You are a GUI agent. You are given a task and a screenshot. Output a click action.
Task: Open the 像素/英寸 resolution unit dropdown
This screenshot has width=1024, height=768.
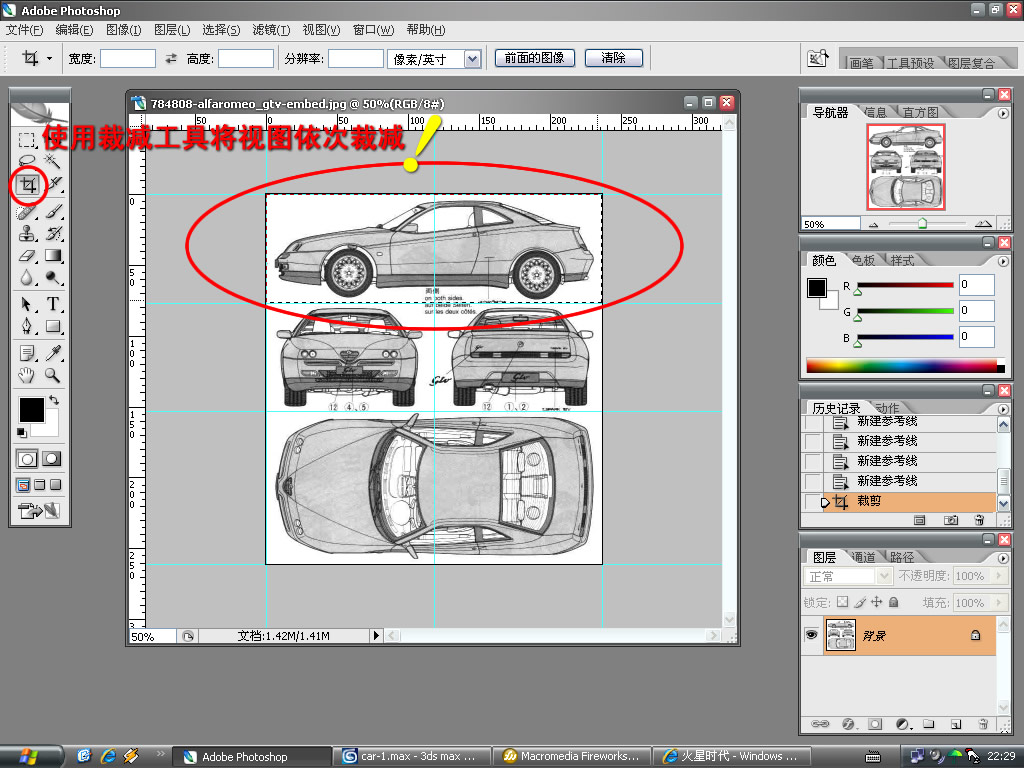point(473,59)
